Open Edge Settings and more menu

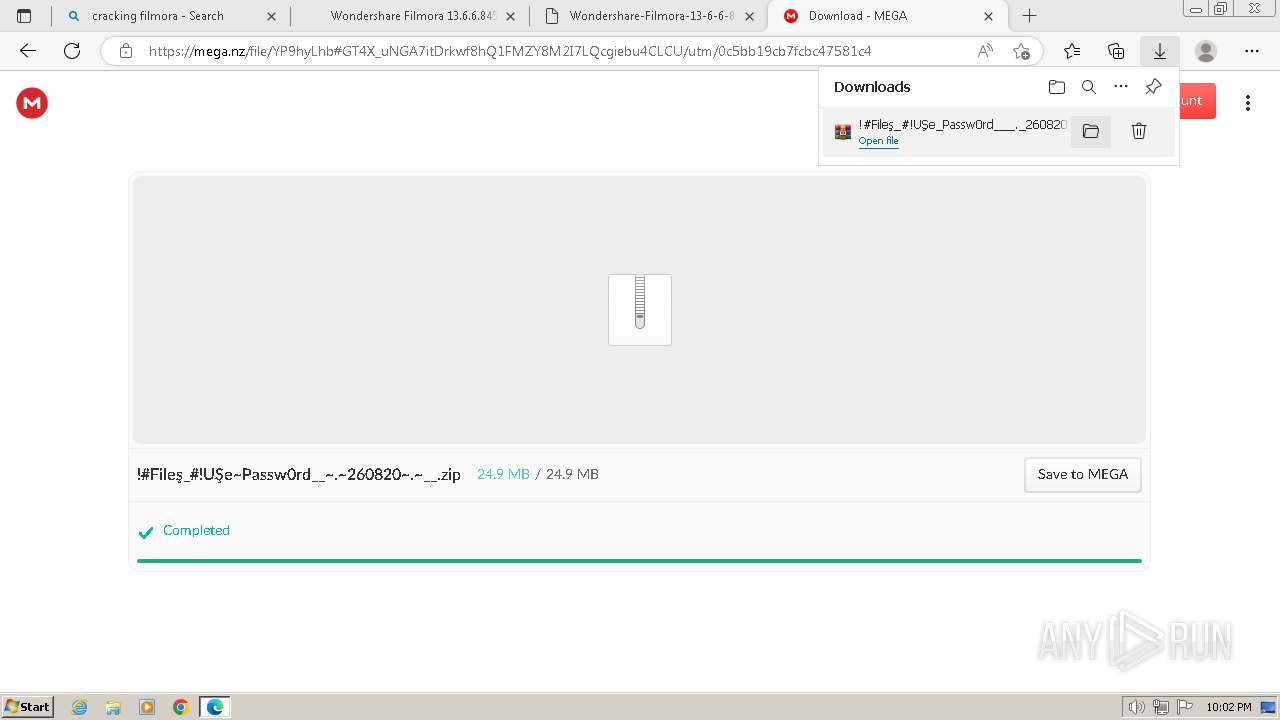(1252, 51)
